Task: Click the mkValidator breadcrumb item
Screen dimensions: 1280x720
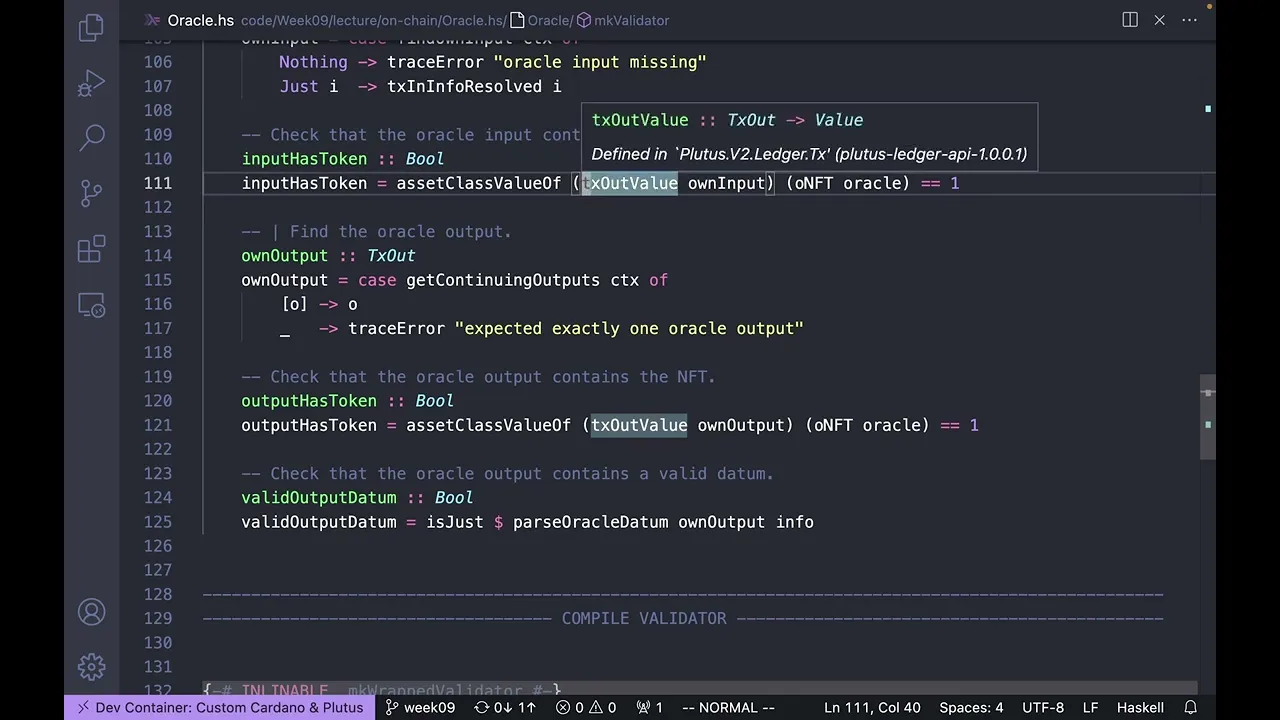Action: (631, 20)
